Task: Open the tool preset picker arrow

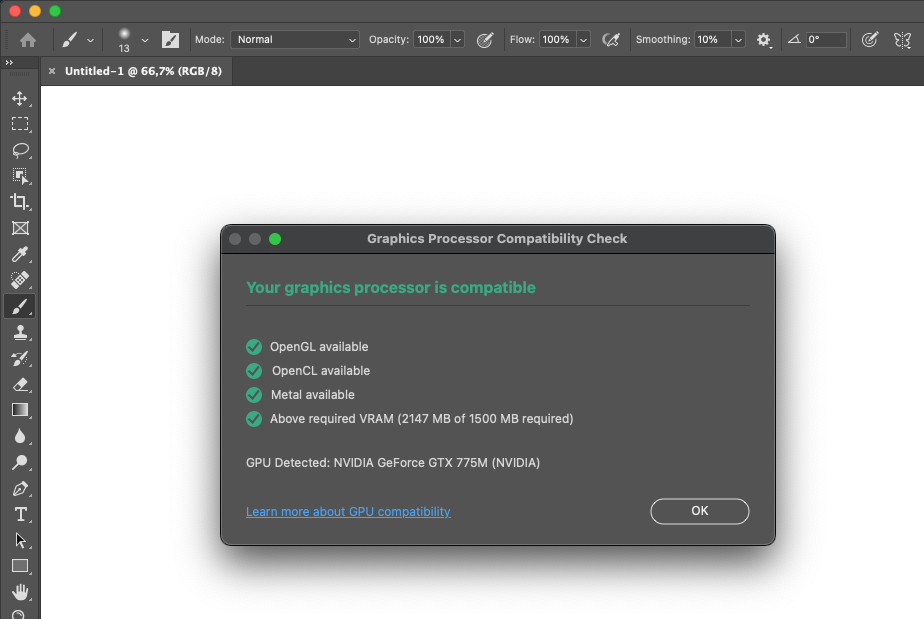Action: [90, 40]
